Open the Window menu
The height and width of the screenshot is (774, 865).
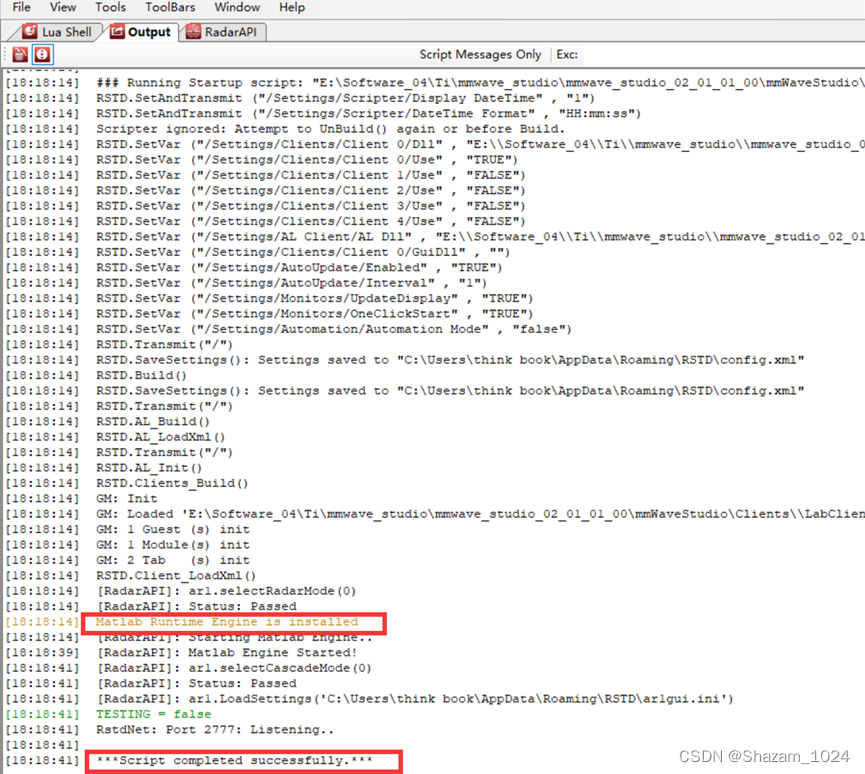coord(237,7)
